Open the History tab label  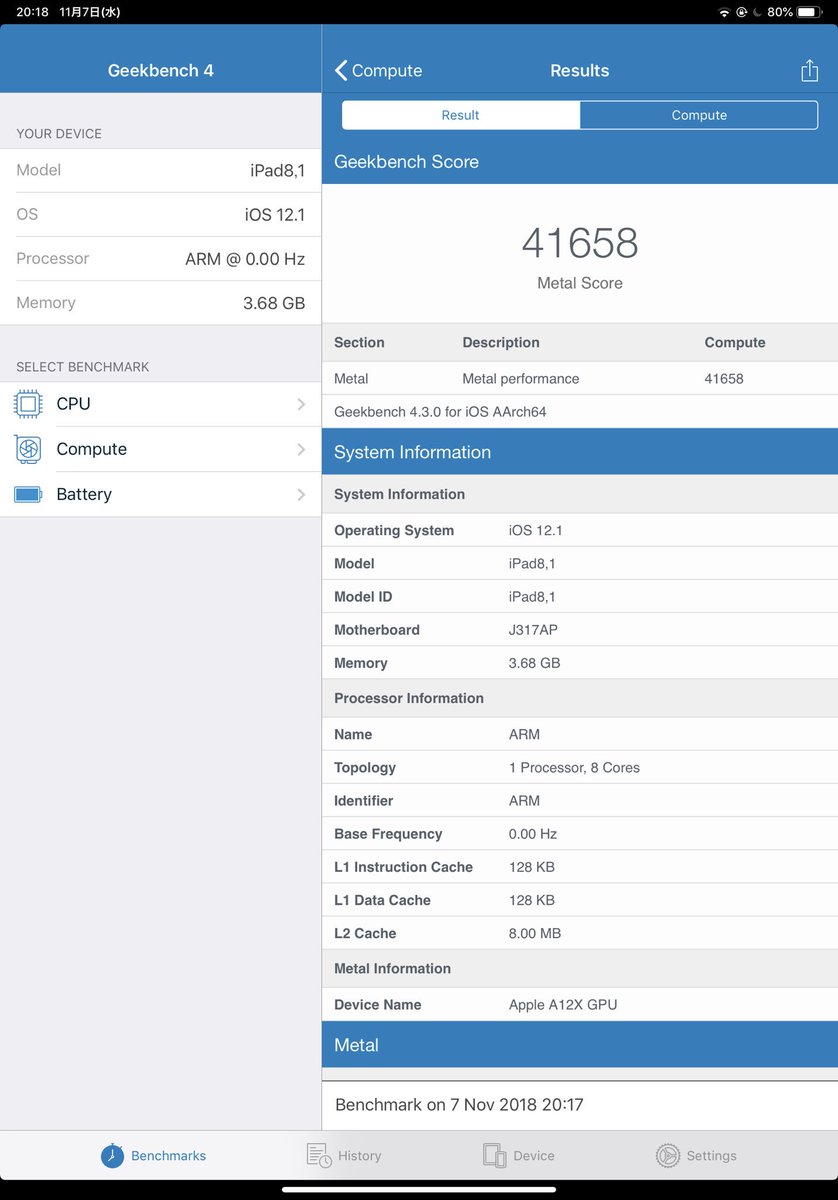pos(359,1156)
